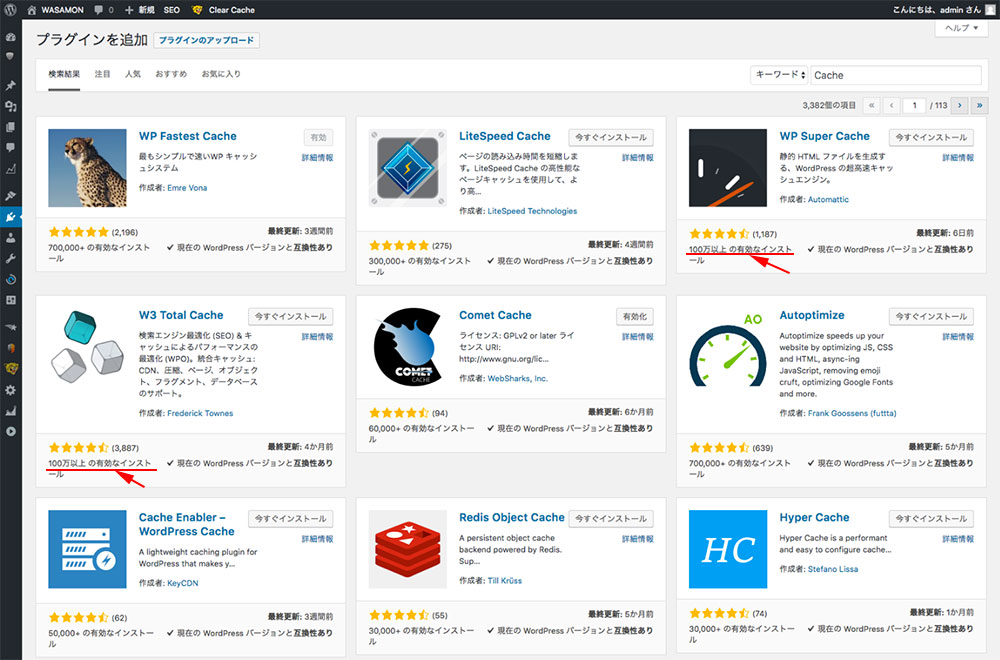Open the orange shield sidebar icon
Screen dimensions: 1000x660
click(10, 348)
